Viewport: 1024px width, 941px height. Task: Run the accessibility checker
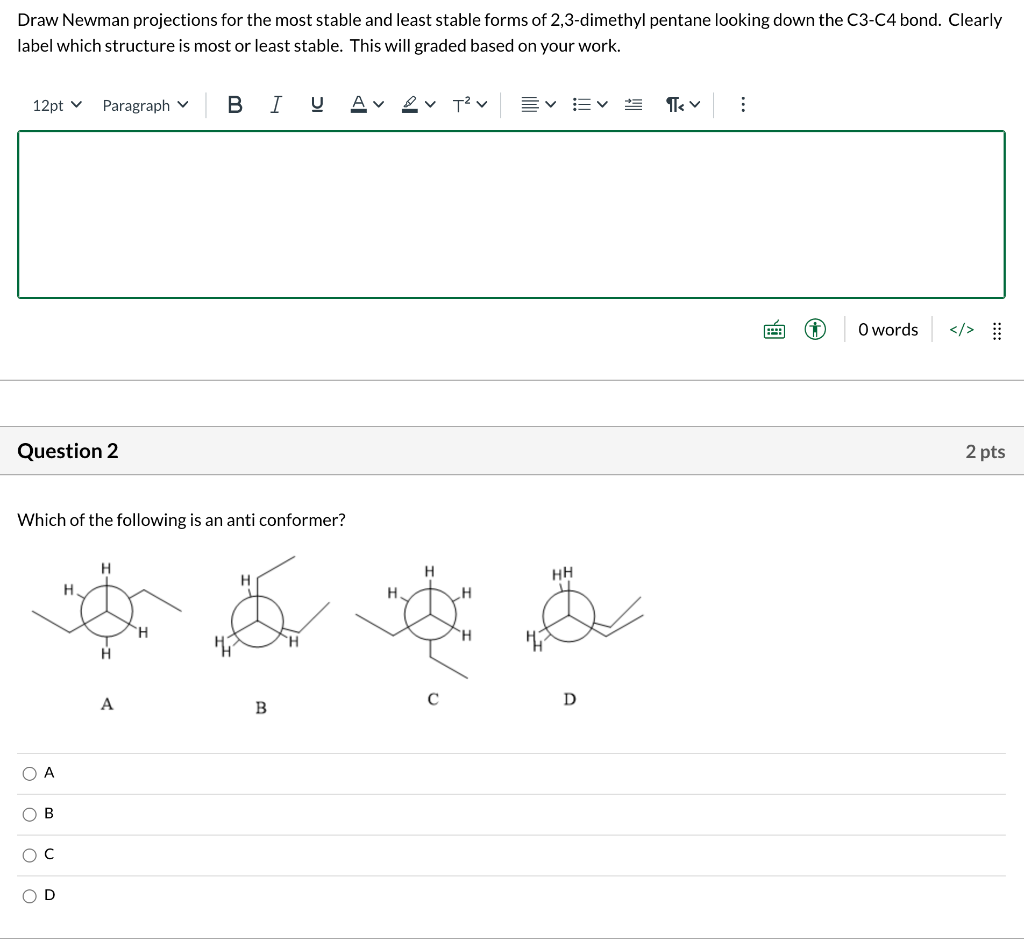(x=815, y=329)
